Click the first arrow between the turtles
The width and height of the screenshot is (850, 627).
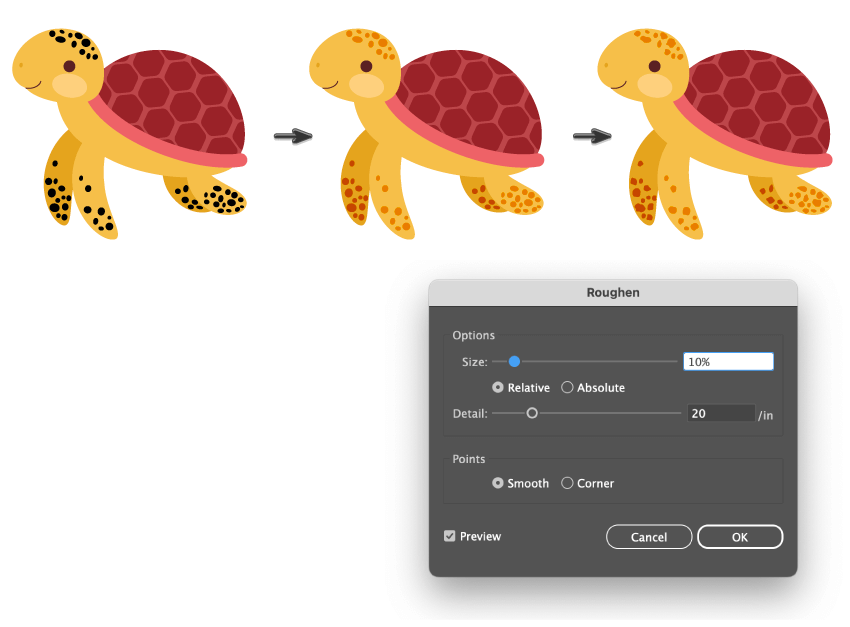293,137
